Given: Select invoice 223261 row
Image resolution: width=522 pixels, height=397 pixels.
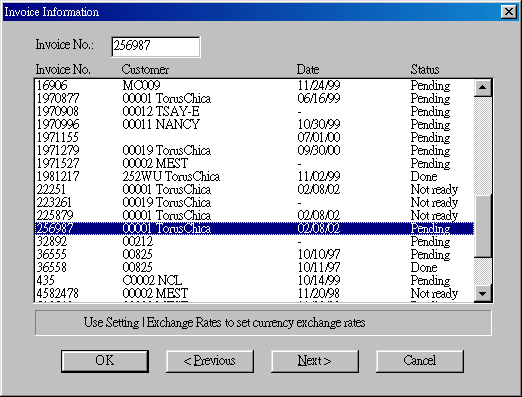Looking at the screenshot, I should coord(254,202).
